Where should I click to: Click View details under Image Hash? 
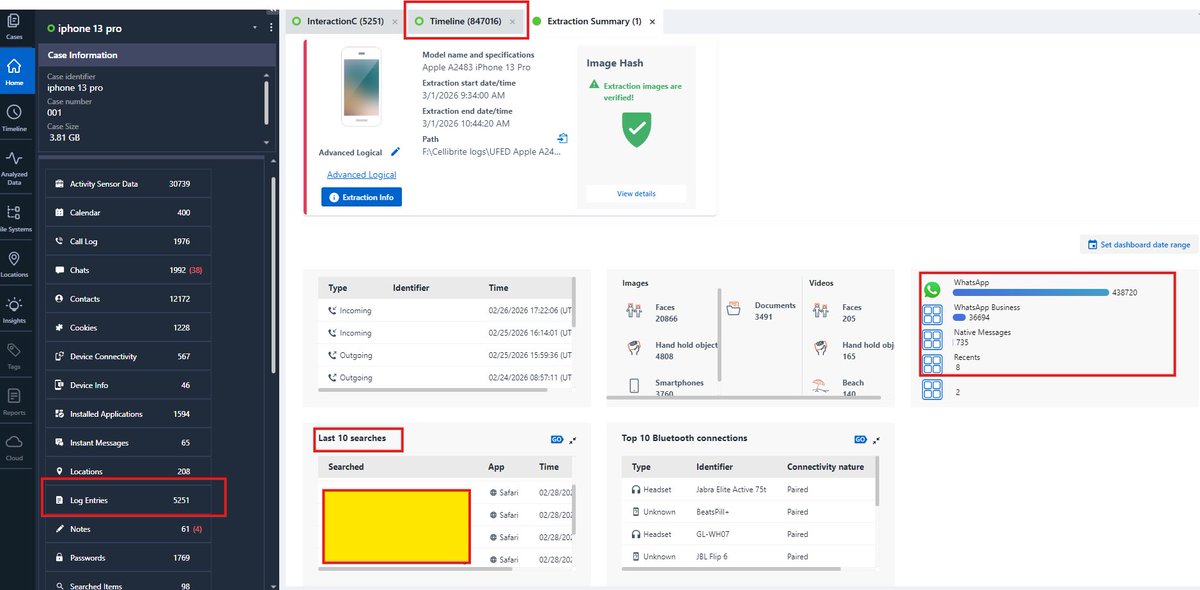(636, 193)
